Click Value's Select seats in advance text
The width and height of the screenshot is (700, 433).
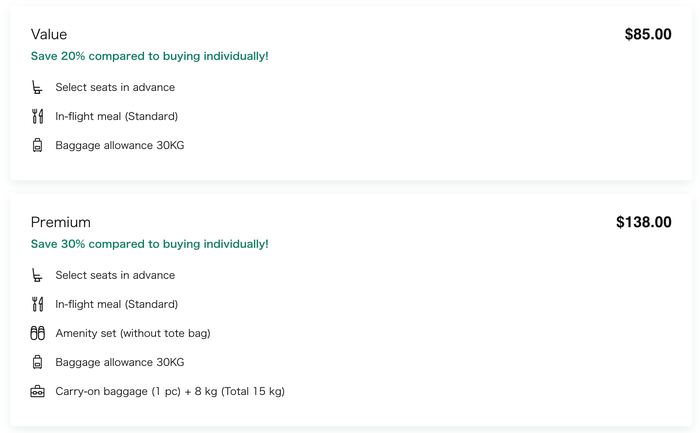click(x=115, y=87)
